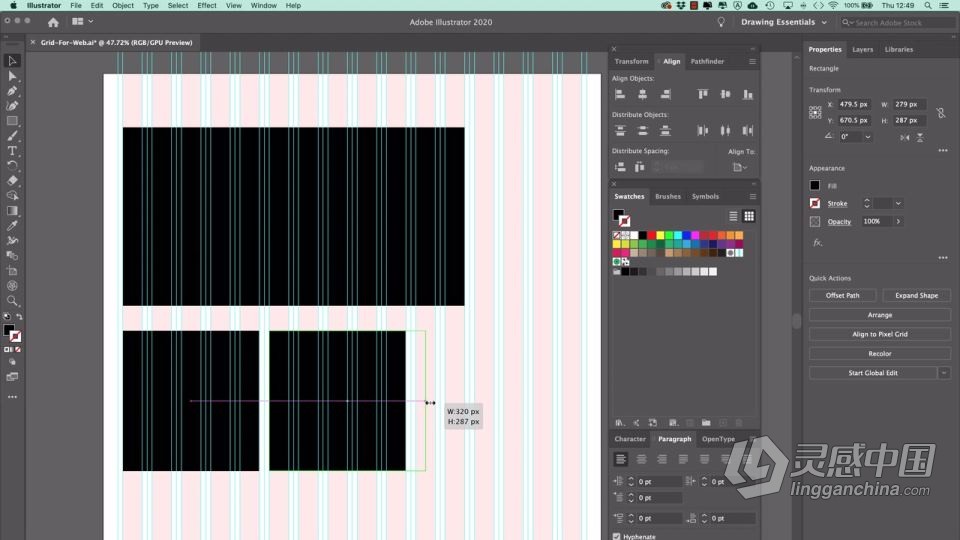Click Align to Pixel Grid button

click(880, 334)
